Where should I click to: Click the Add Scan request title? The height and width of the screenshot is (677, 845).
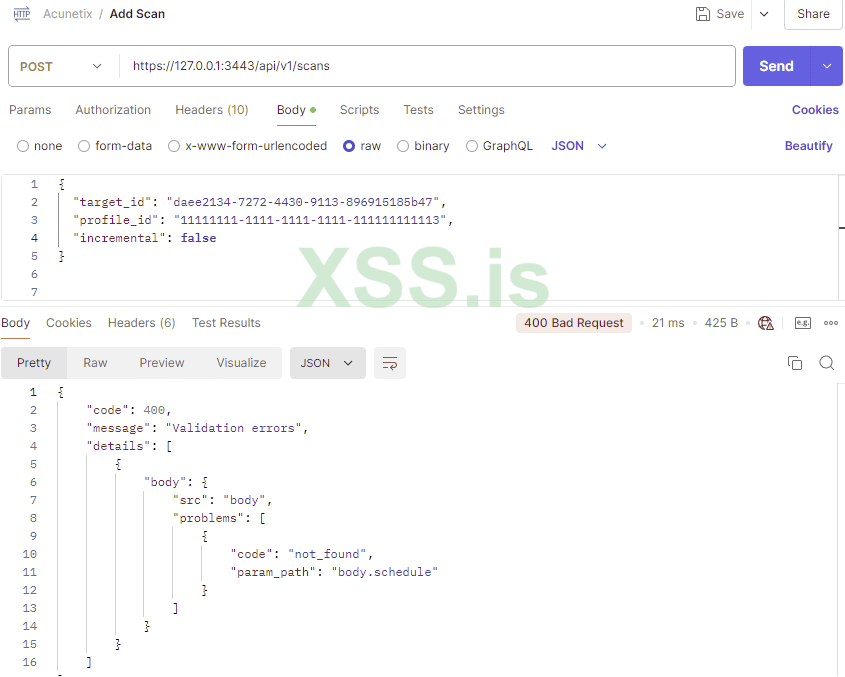(x=137, y=14)
